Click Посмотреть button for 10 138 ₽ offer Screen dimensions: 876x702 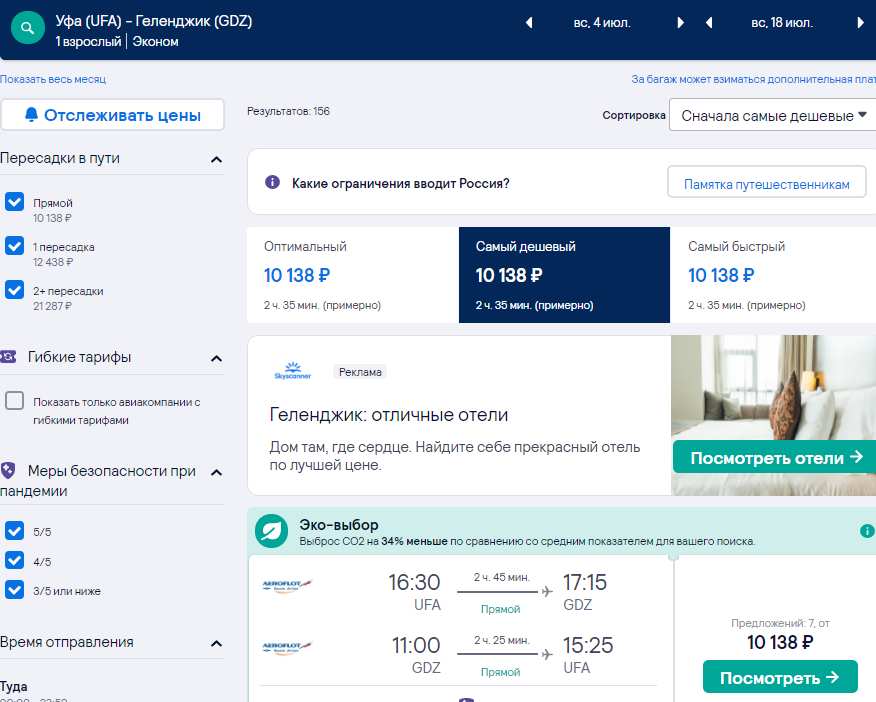click(780, 677)
